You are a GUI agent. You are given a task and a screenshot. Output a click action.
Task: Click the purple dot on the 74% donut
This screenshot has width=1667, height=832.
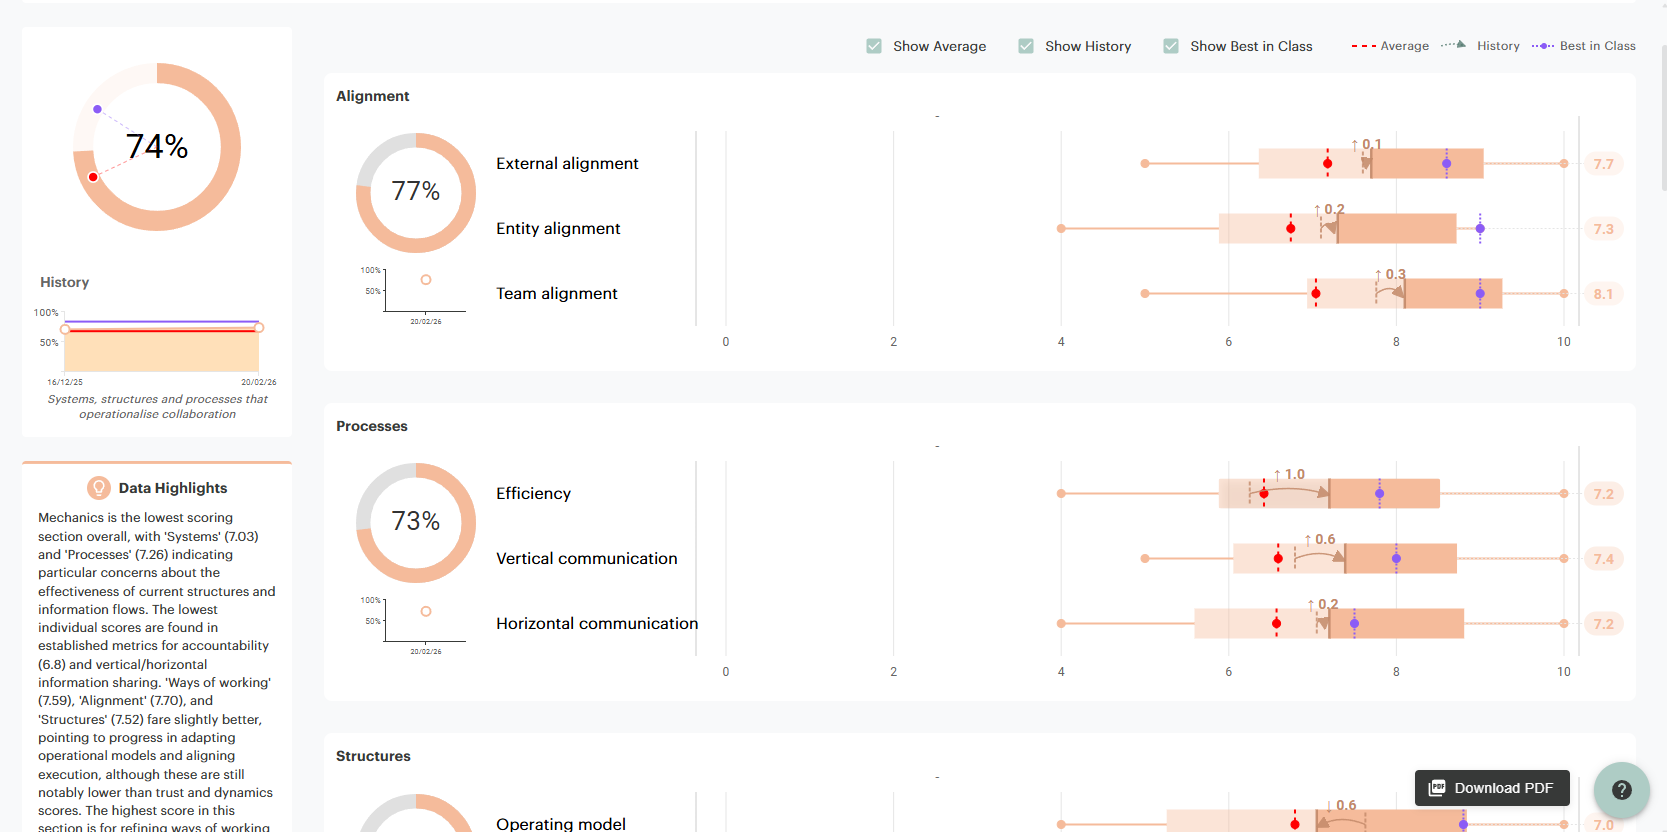tap(97, 109)
